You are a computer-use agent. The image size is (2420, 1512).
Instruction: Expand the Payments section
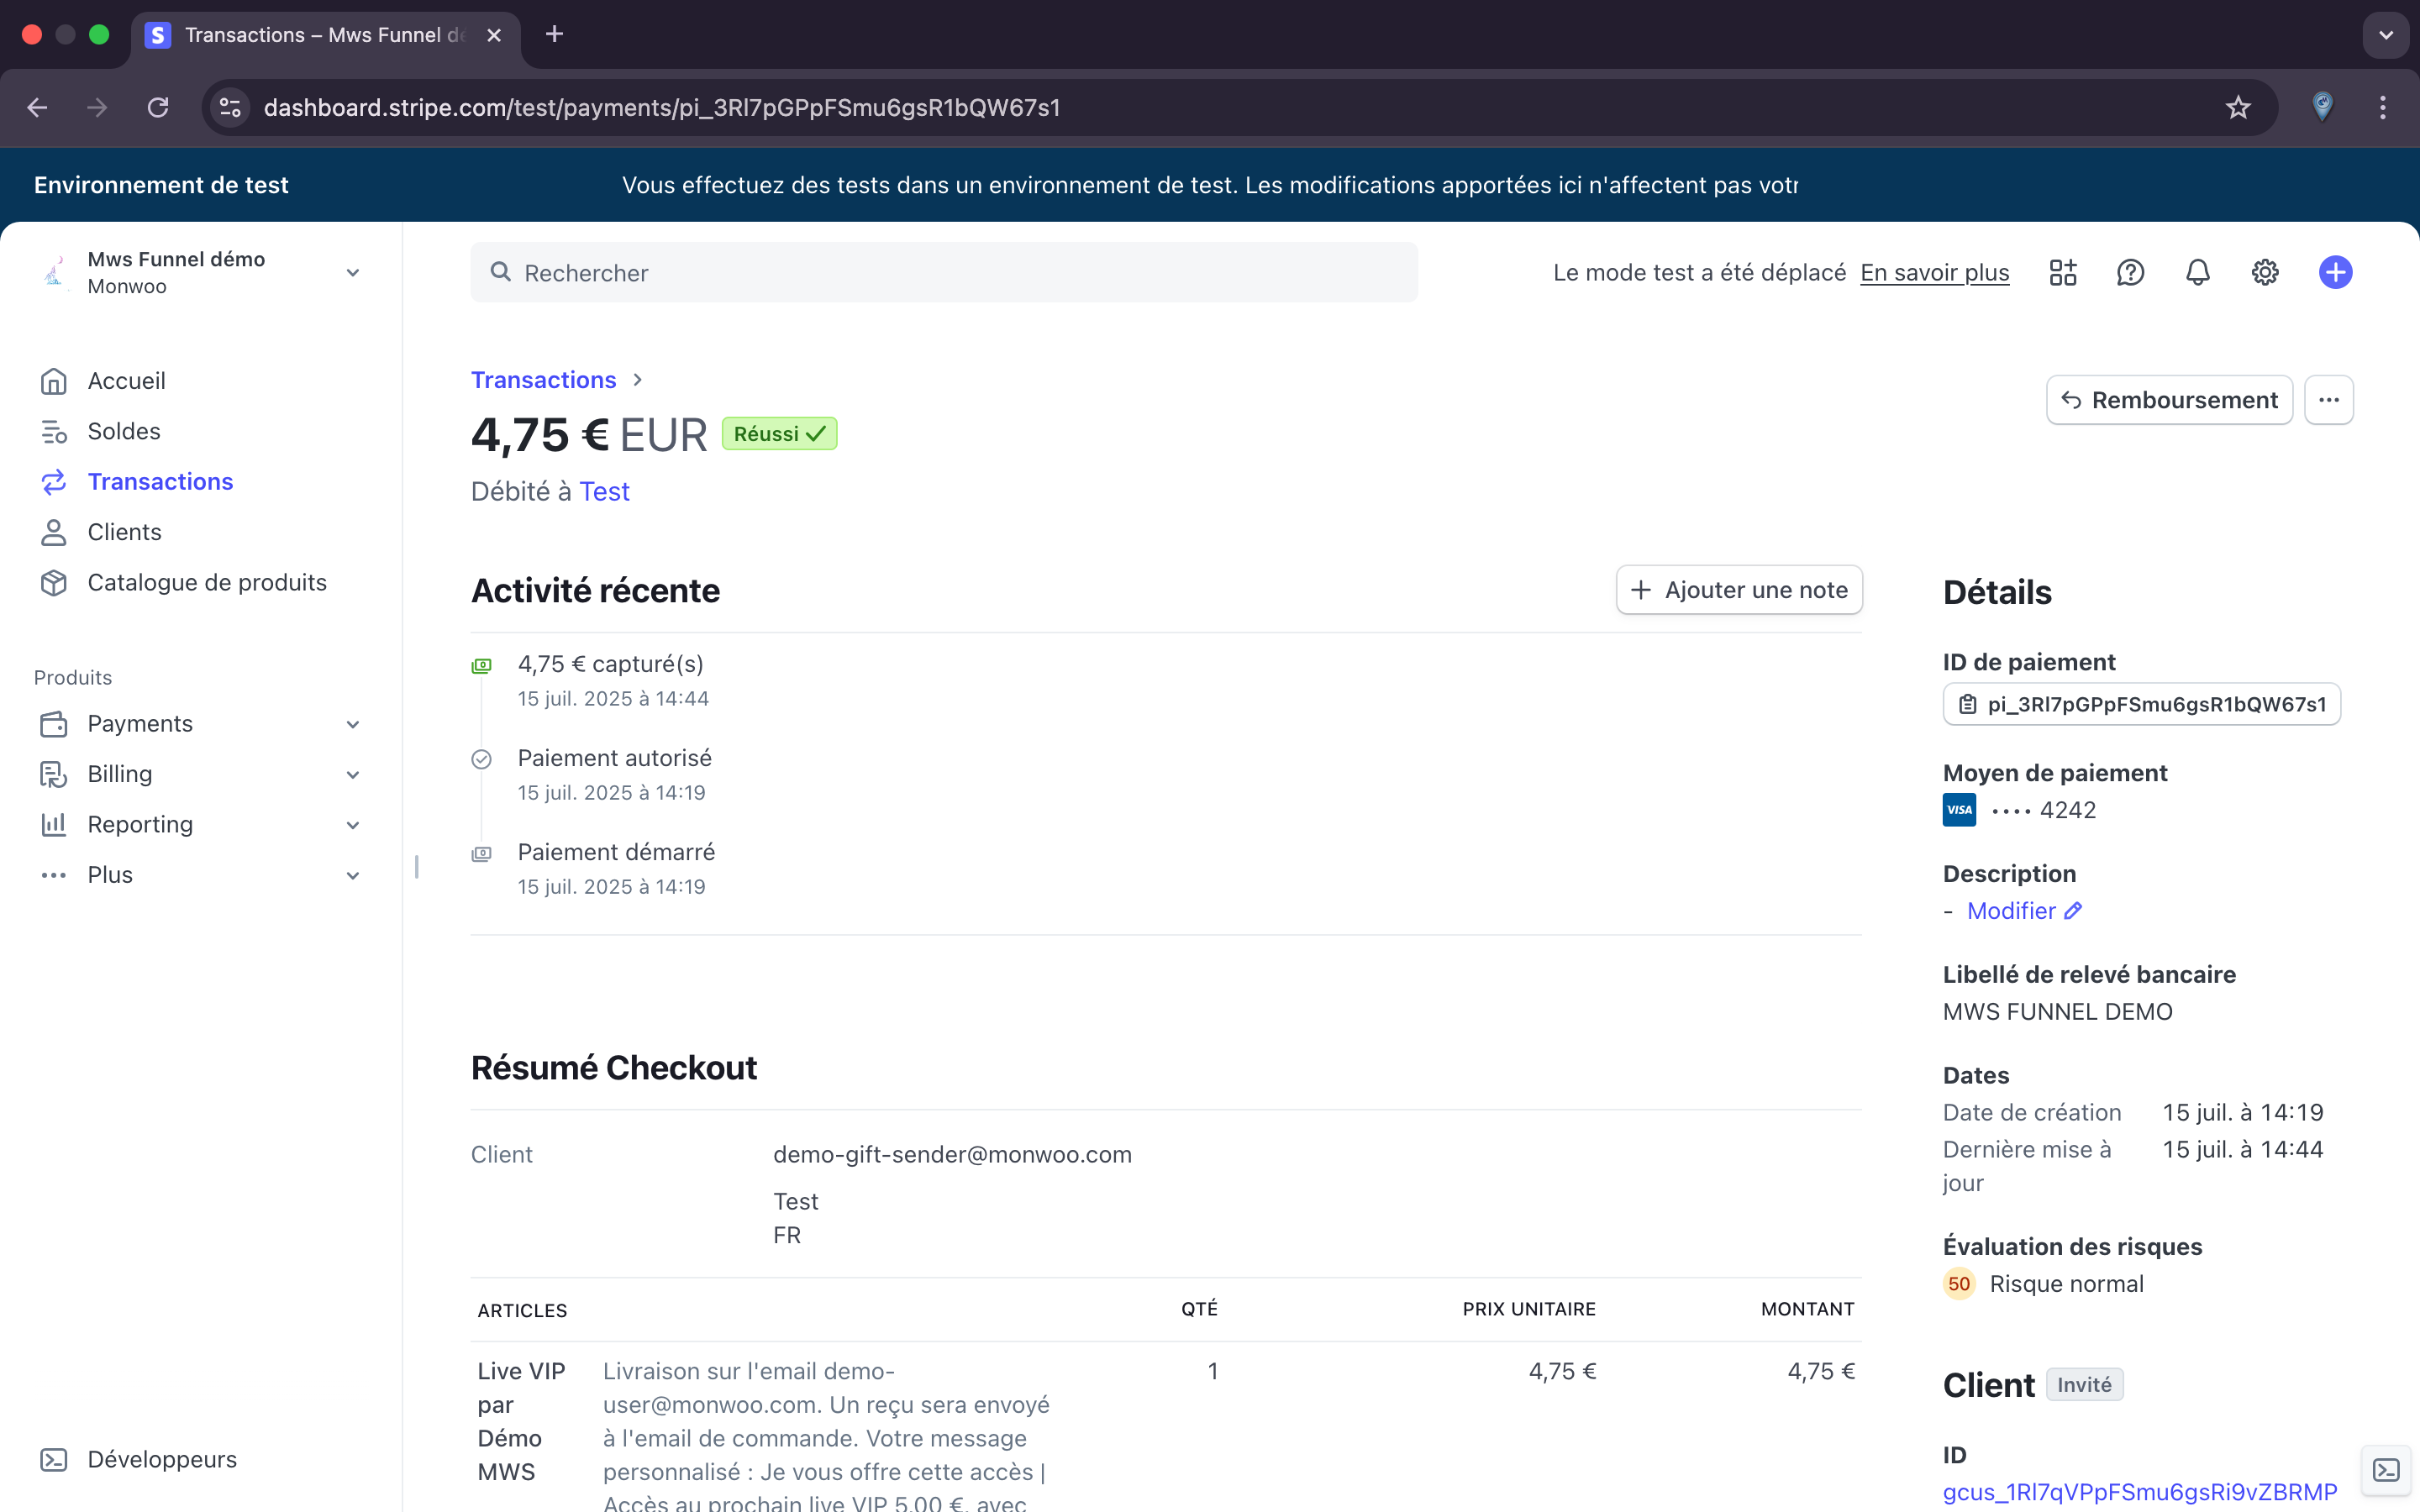(140, 723)
